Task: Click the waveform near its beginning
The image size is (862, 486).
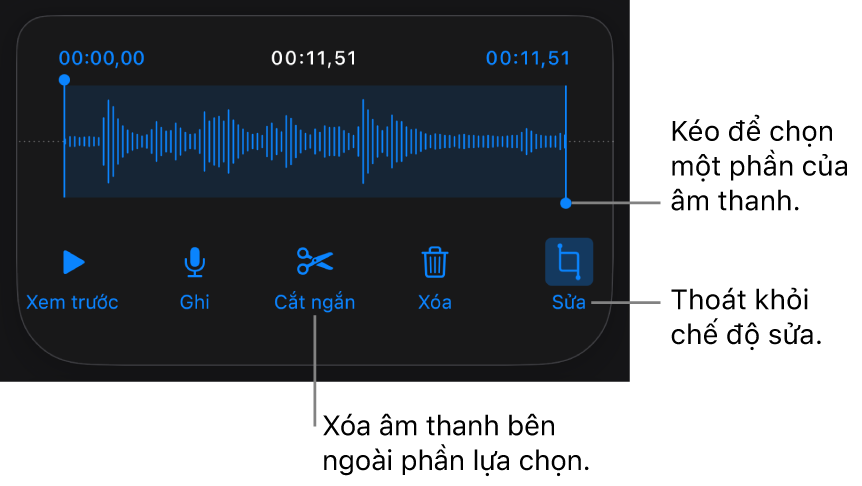Action: [x=82, y=141]
